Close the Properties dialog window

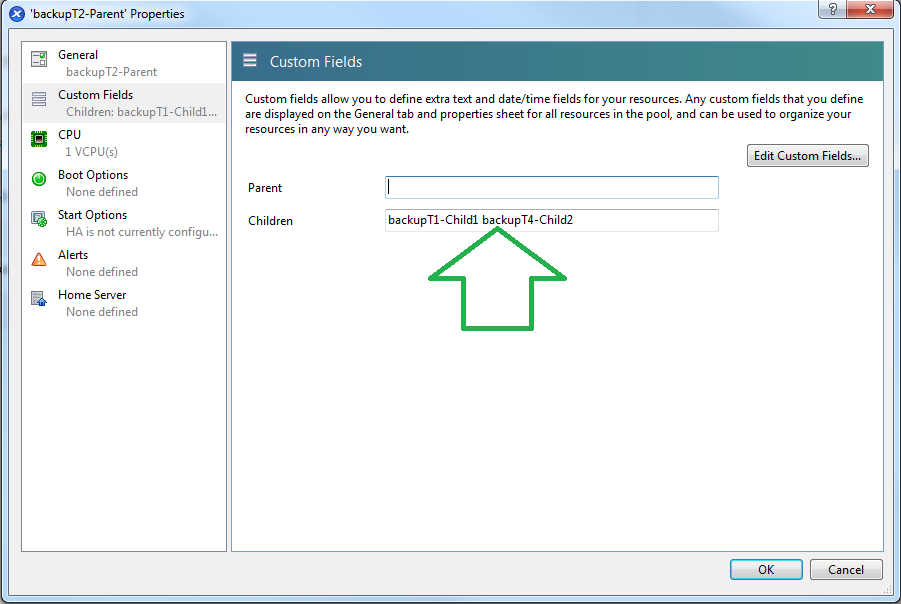point(870,9)
